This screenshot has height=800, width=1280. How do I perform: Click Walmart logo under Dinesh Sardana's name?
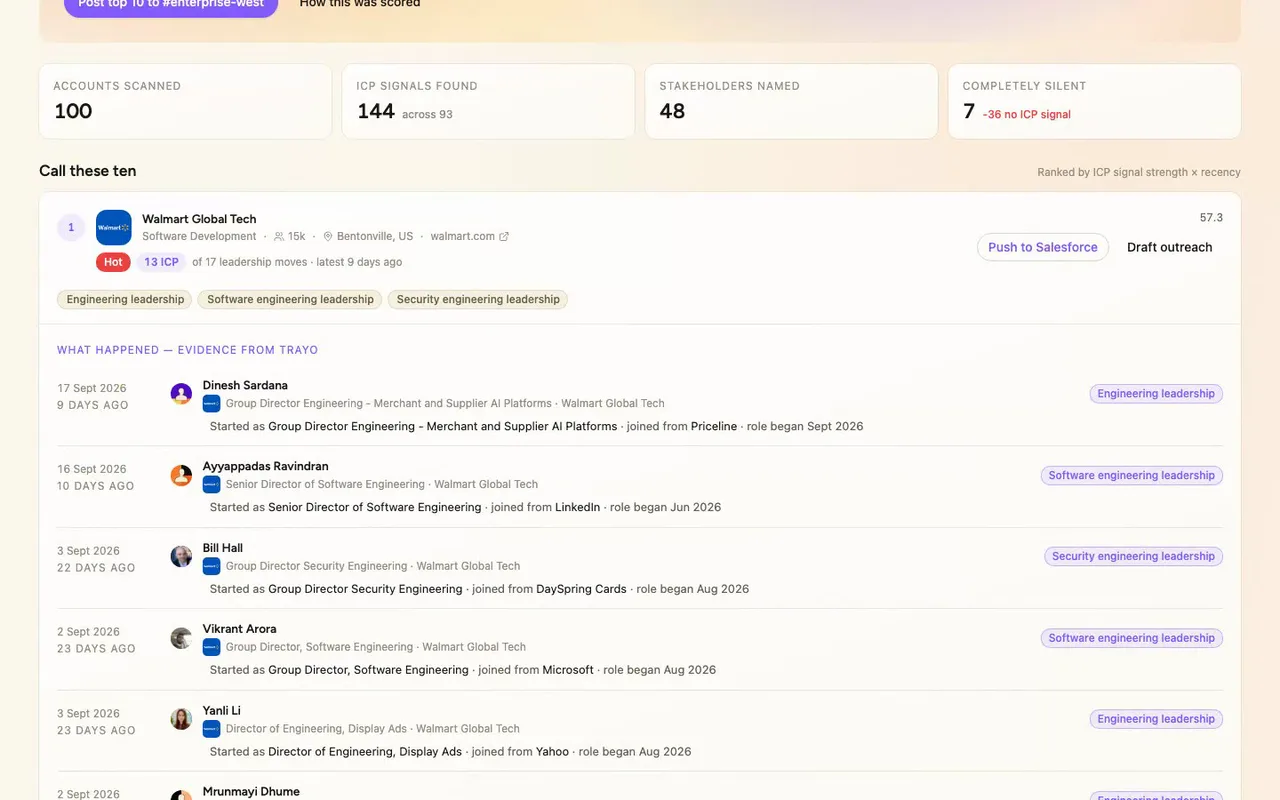[211, 403]
